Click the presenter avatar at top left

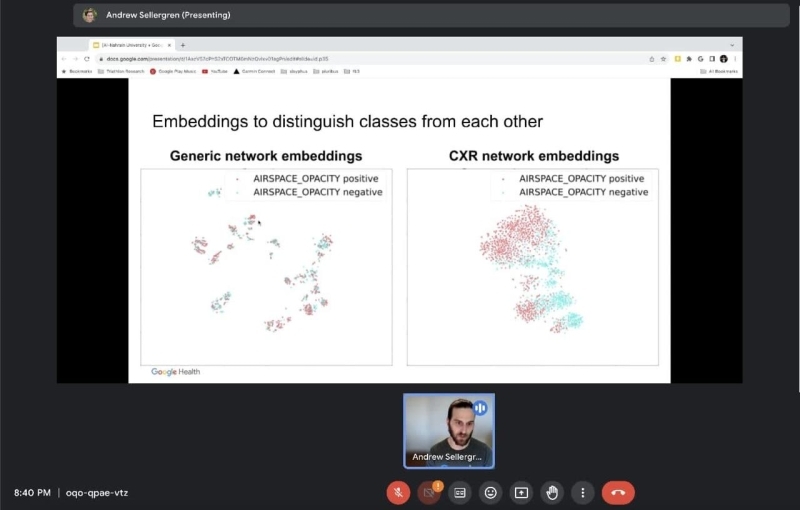tap(90, 15)
